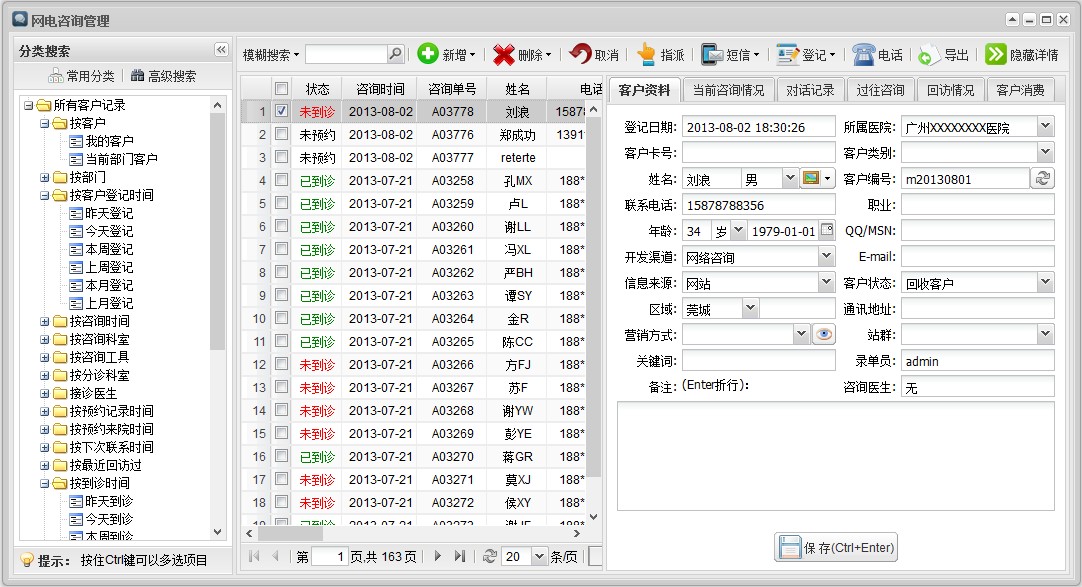The image size is (1082, 587).
Task: Click the 常用分类 icon in sidebar
Action: point(55,76)
